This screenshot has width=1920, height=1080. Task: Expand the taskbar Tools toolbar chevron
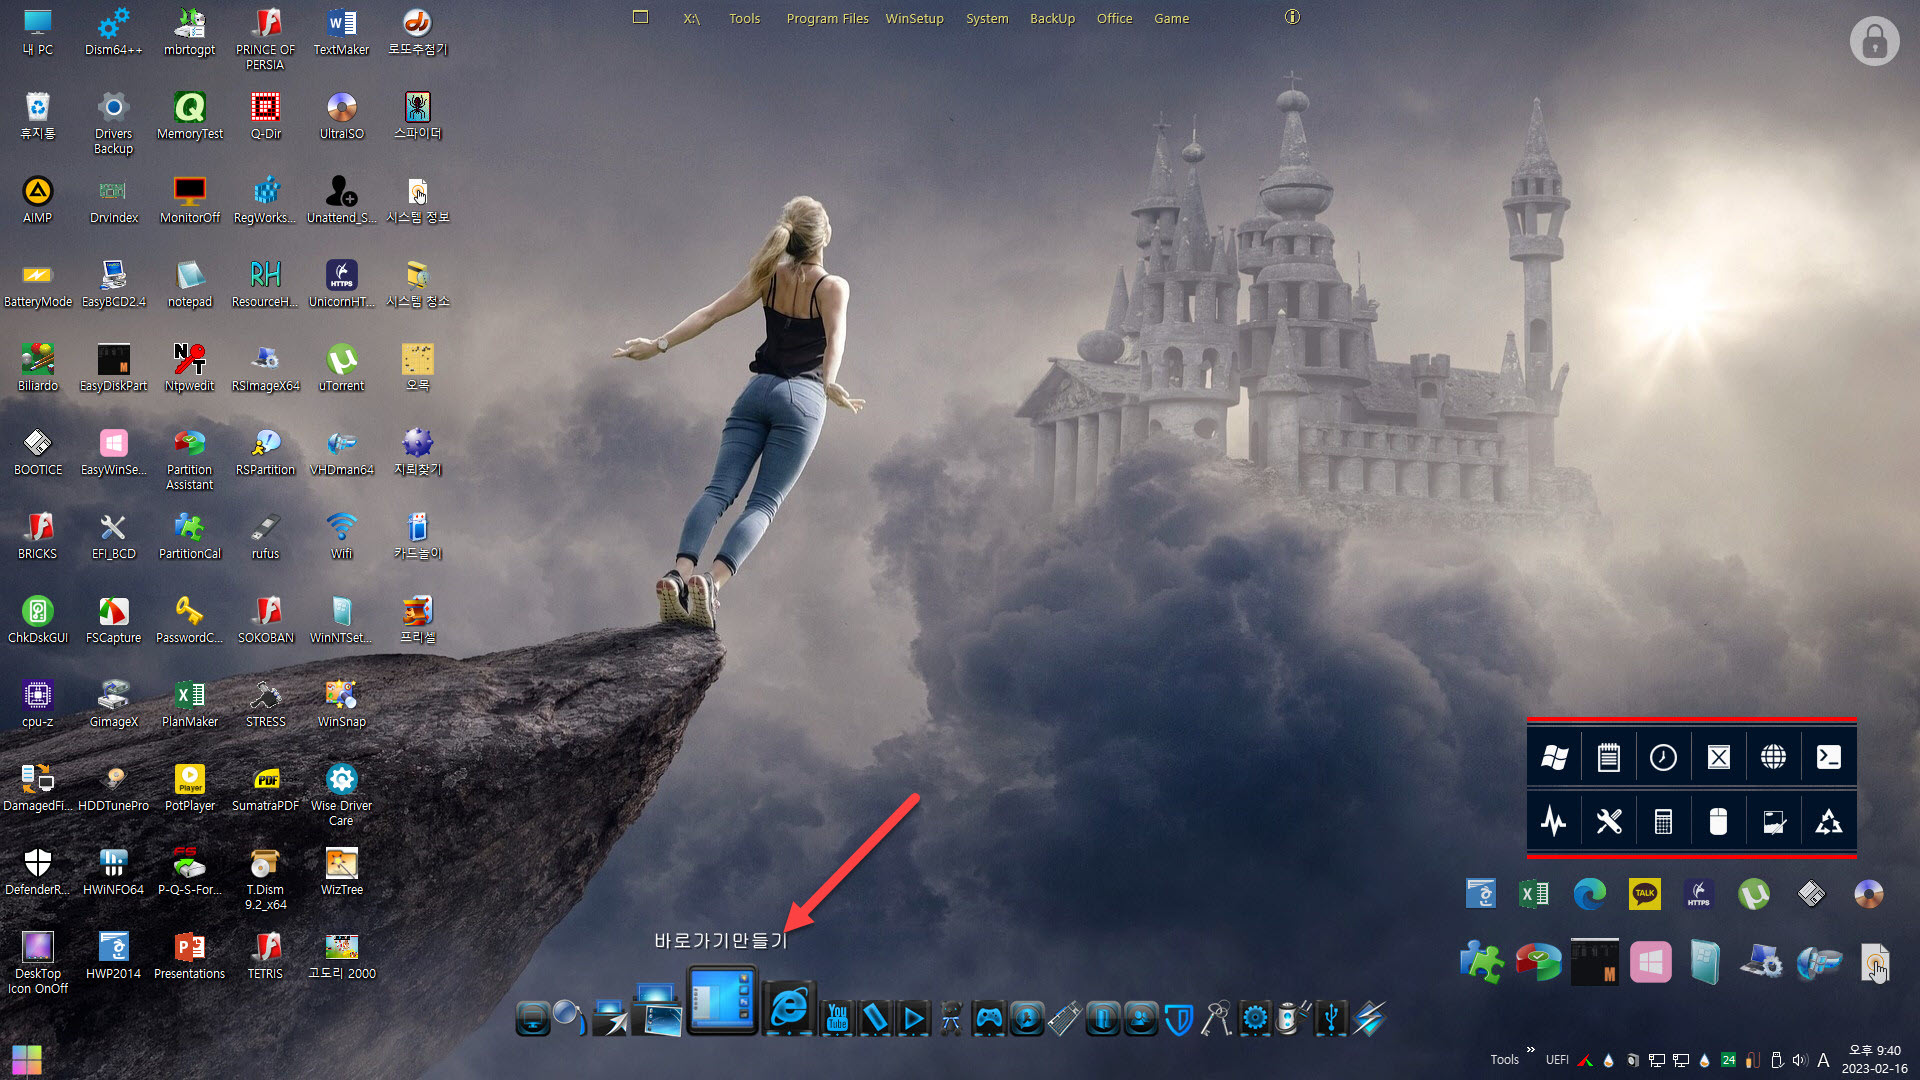point(1530,1049)
